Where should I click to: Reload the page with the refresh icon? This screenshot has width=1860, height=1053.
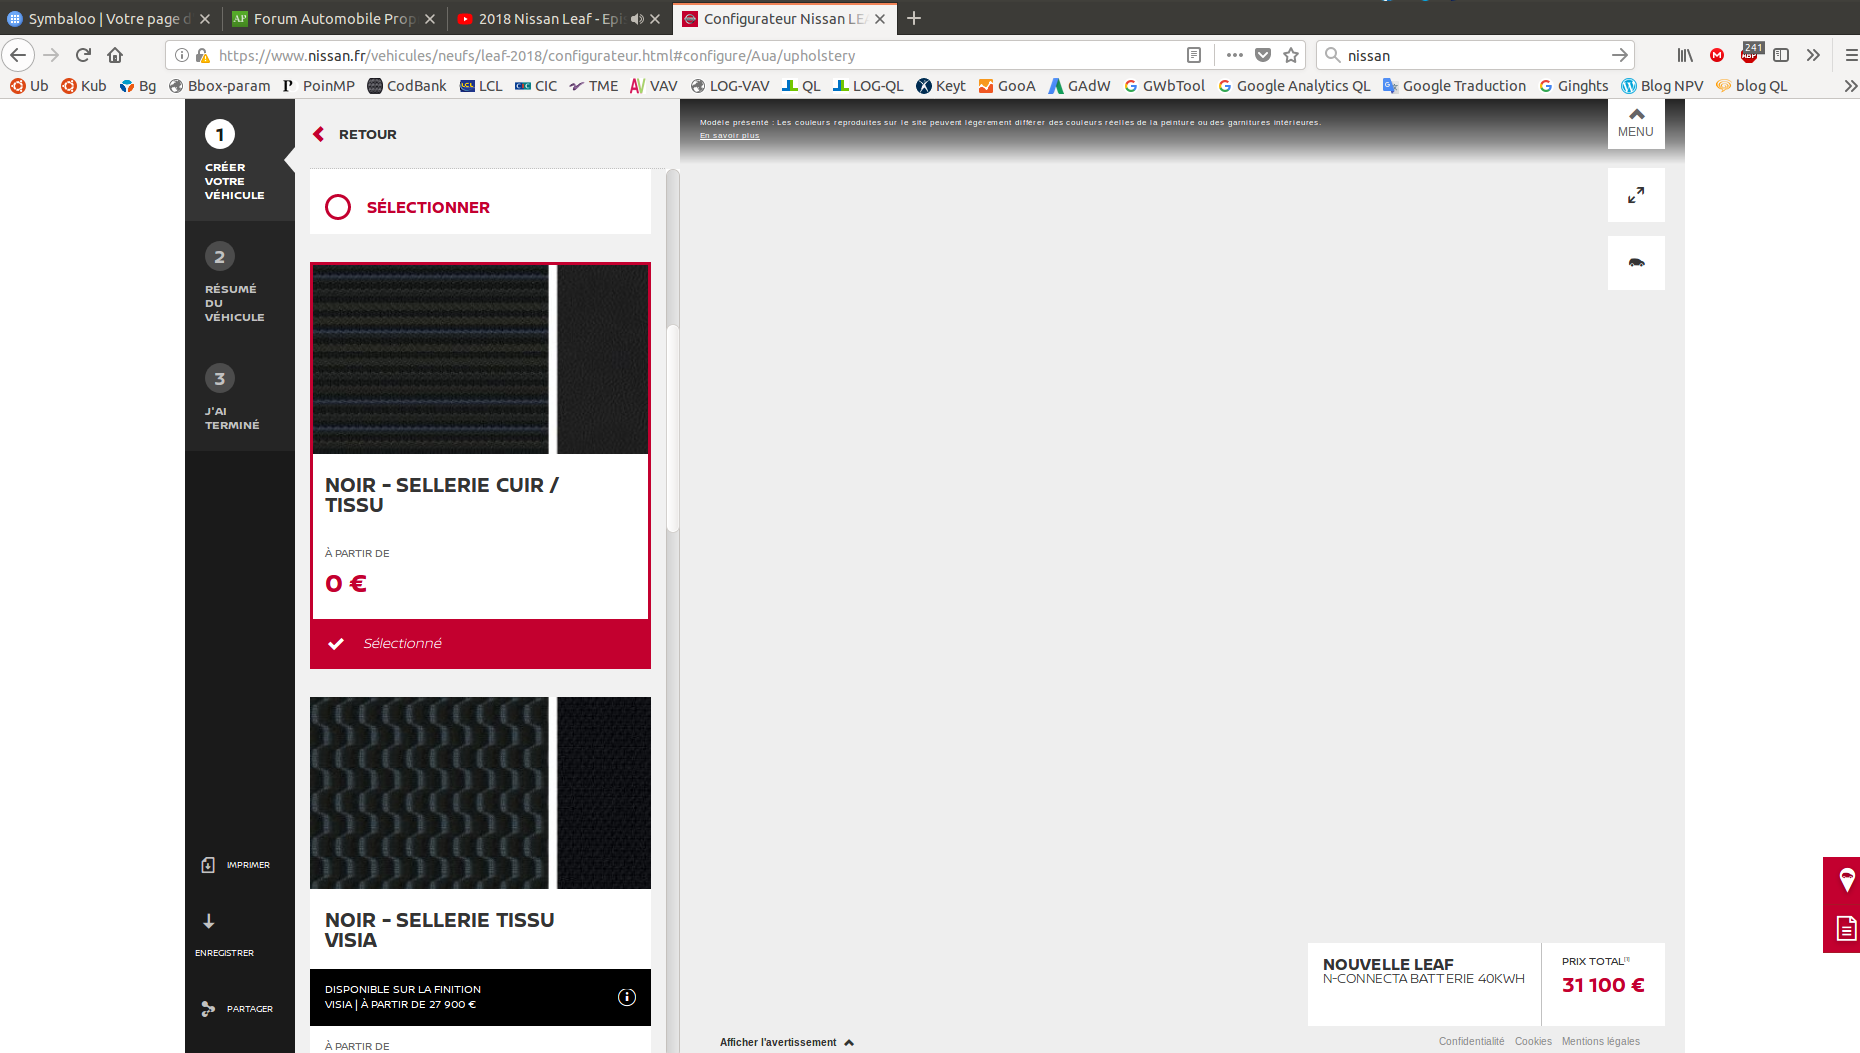click(83, 55)
